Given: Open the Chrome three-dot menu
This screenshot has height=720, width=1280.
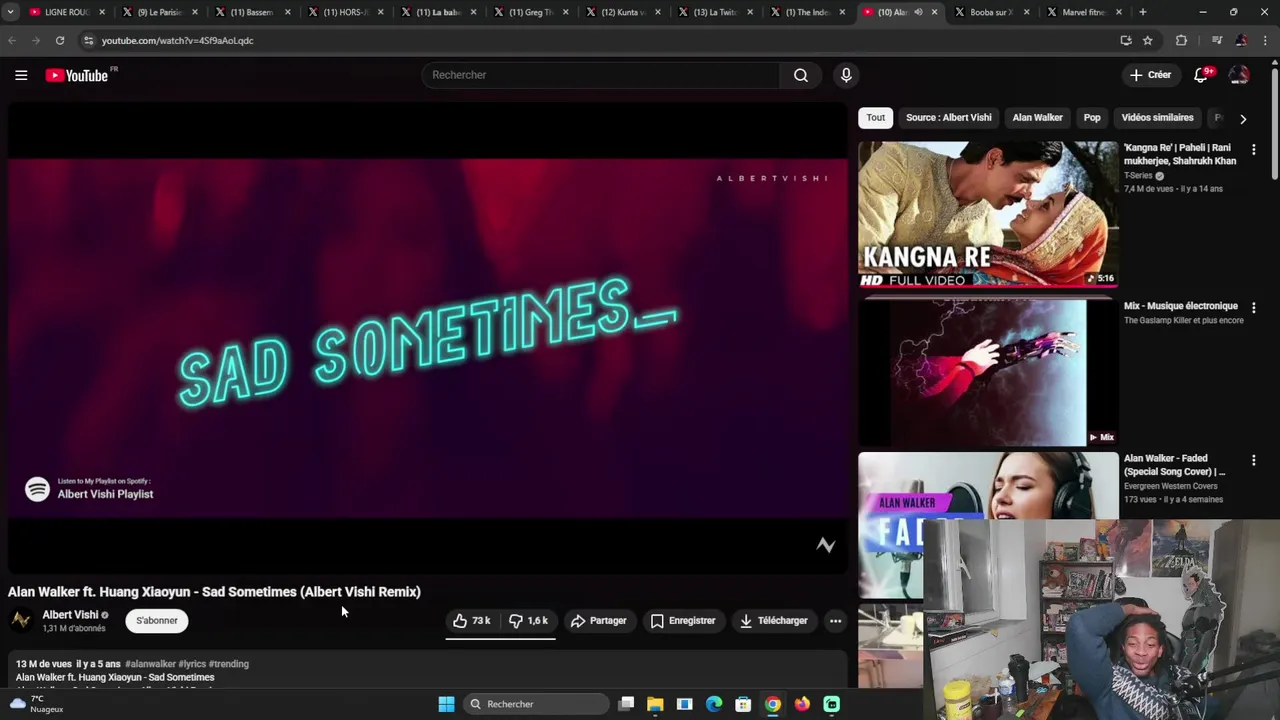Looking at the screenshot, I should pos(1266,40).
